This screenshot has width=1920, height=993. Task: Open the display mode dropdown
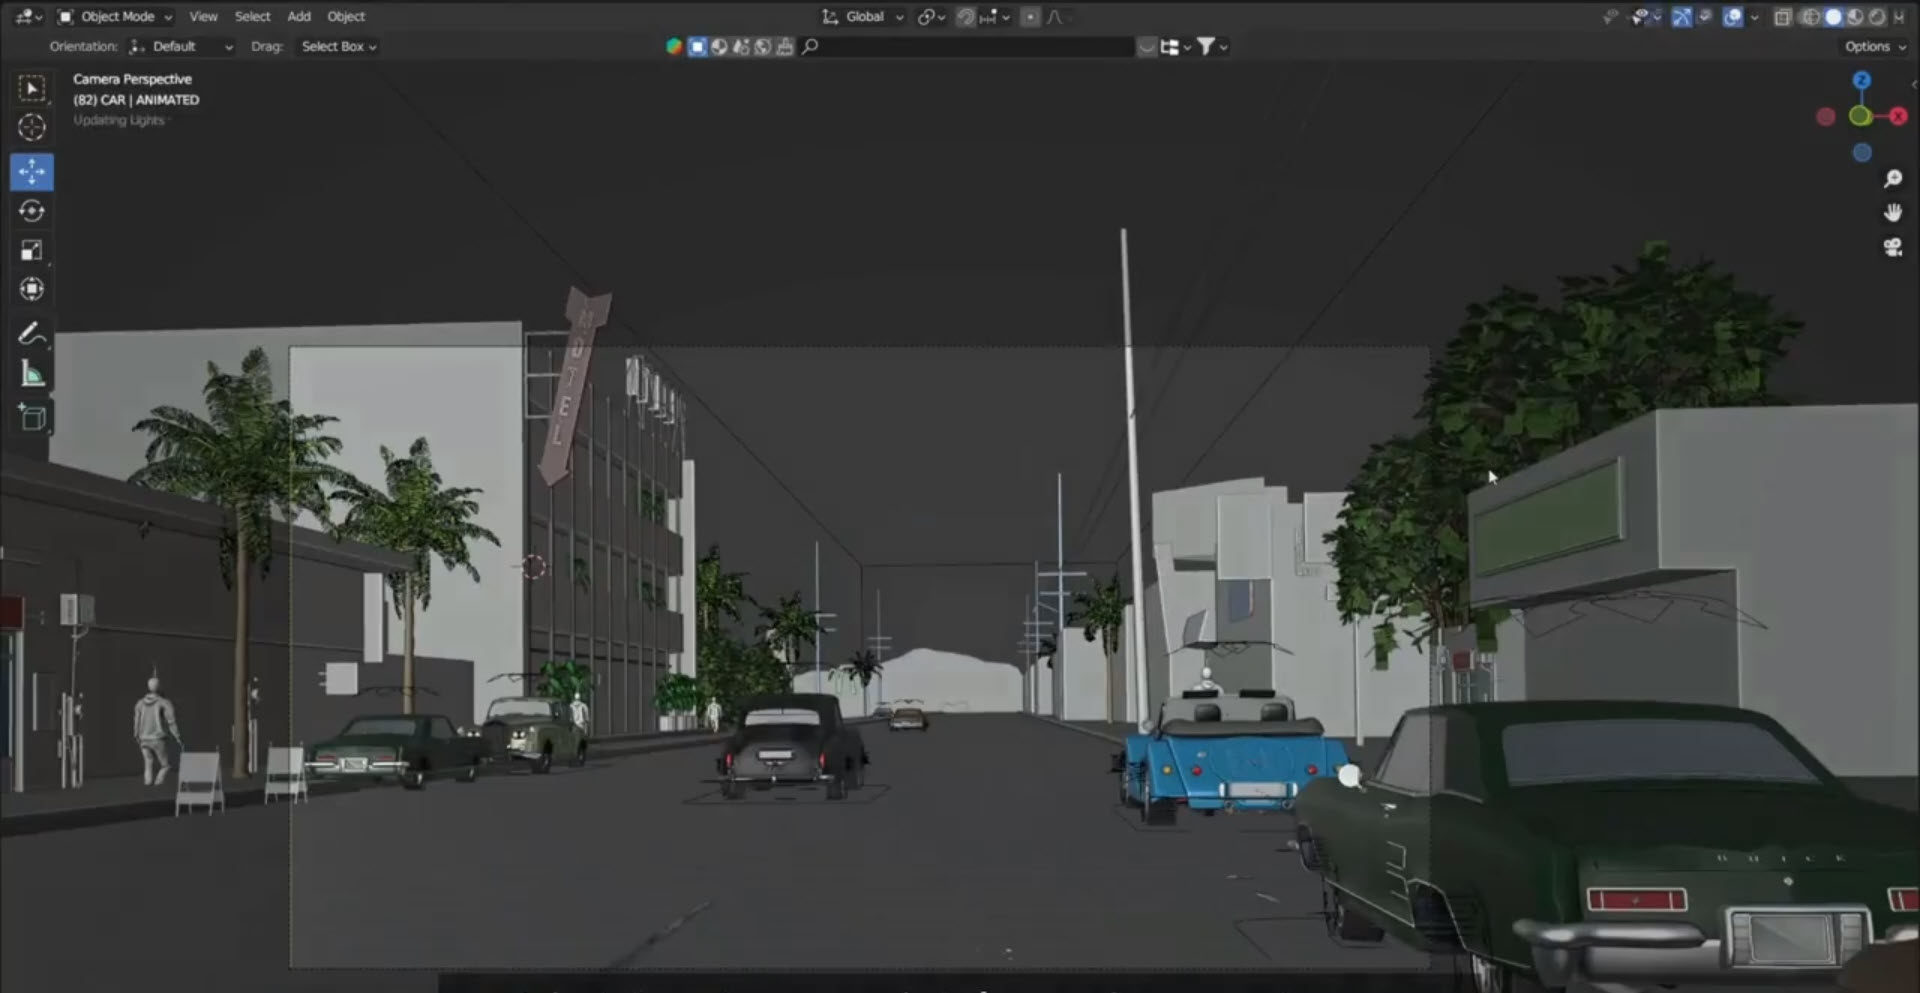pos(1175,46)
